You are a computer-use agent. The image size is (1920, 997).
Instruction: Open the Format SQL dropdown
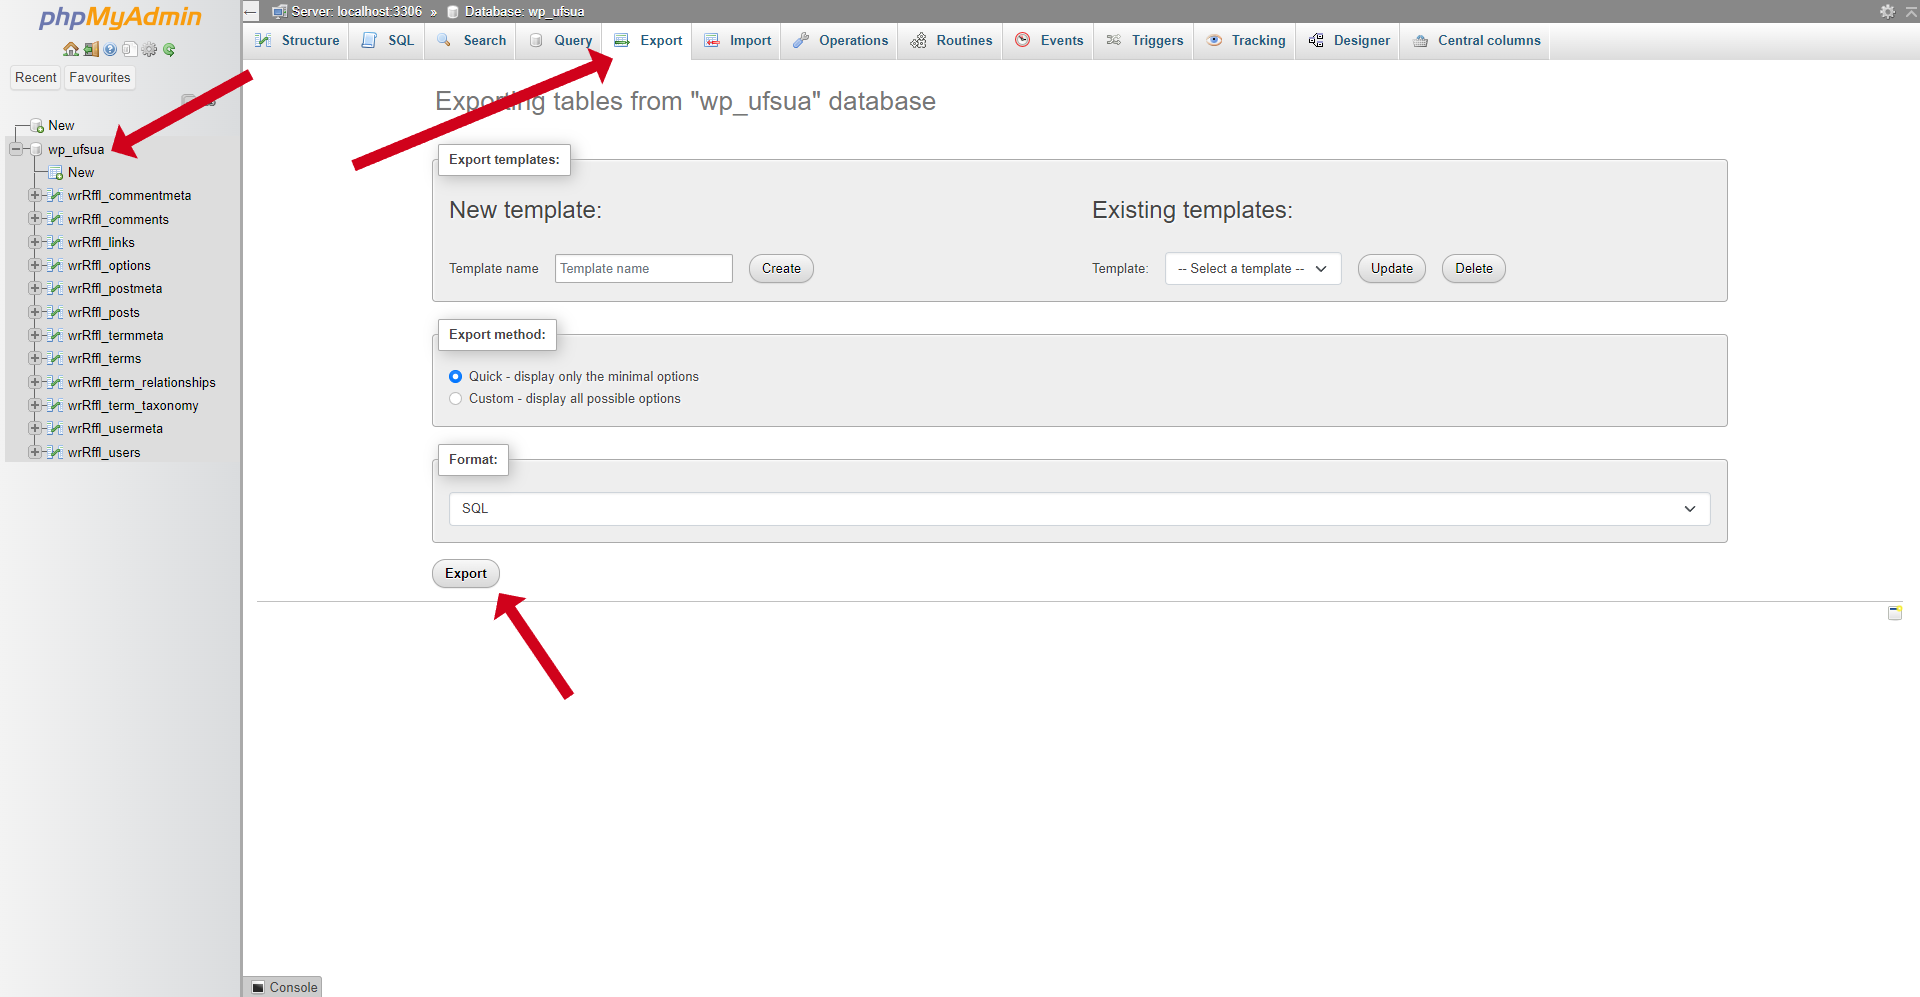click(x=1079, y=509)
